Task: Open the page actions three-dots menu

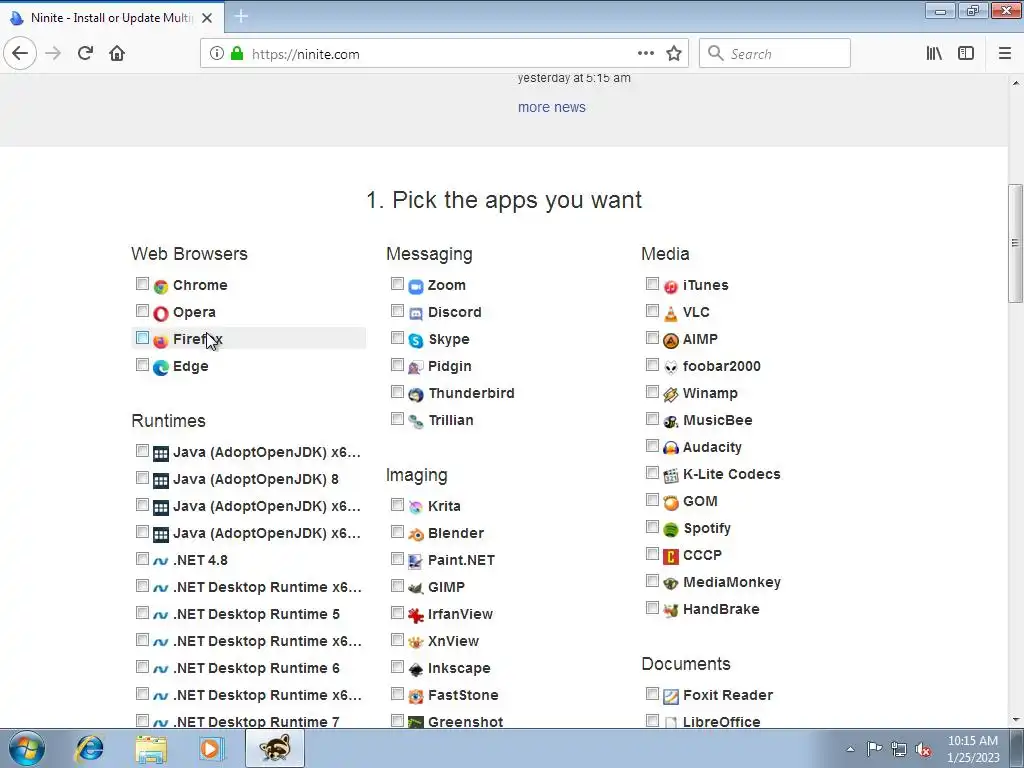Action: tap(646, 54)
